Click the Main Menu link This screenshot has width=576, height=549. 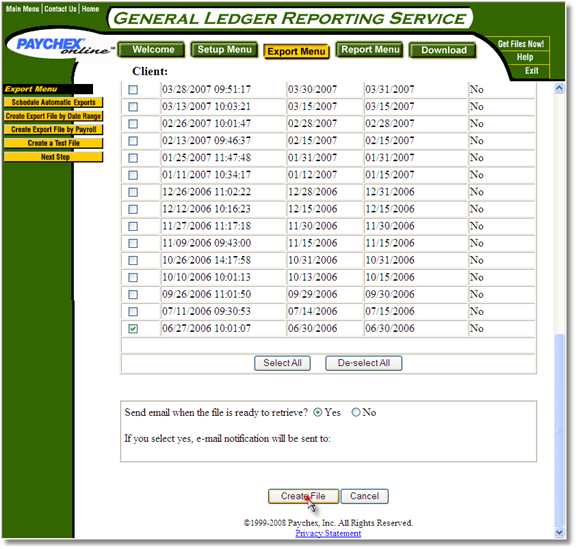click(x=22, y=9)
